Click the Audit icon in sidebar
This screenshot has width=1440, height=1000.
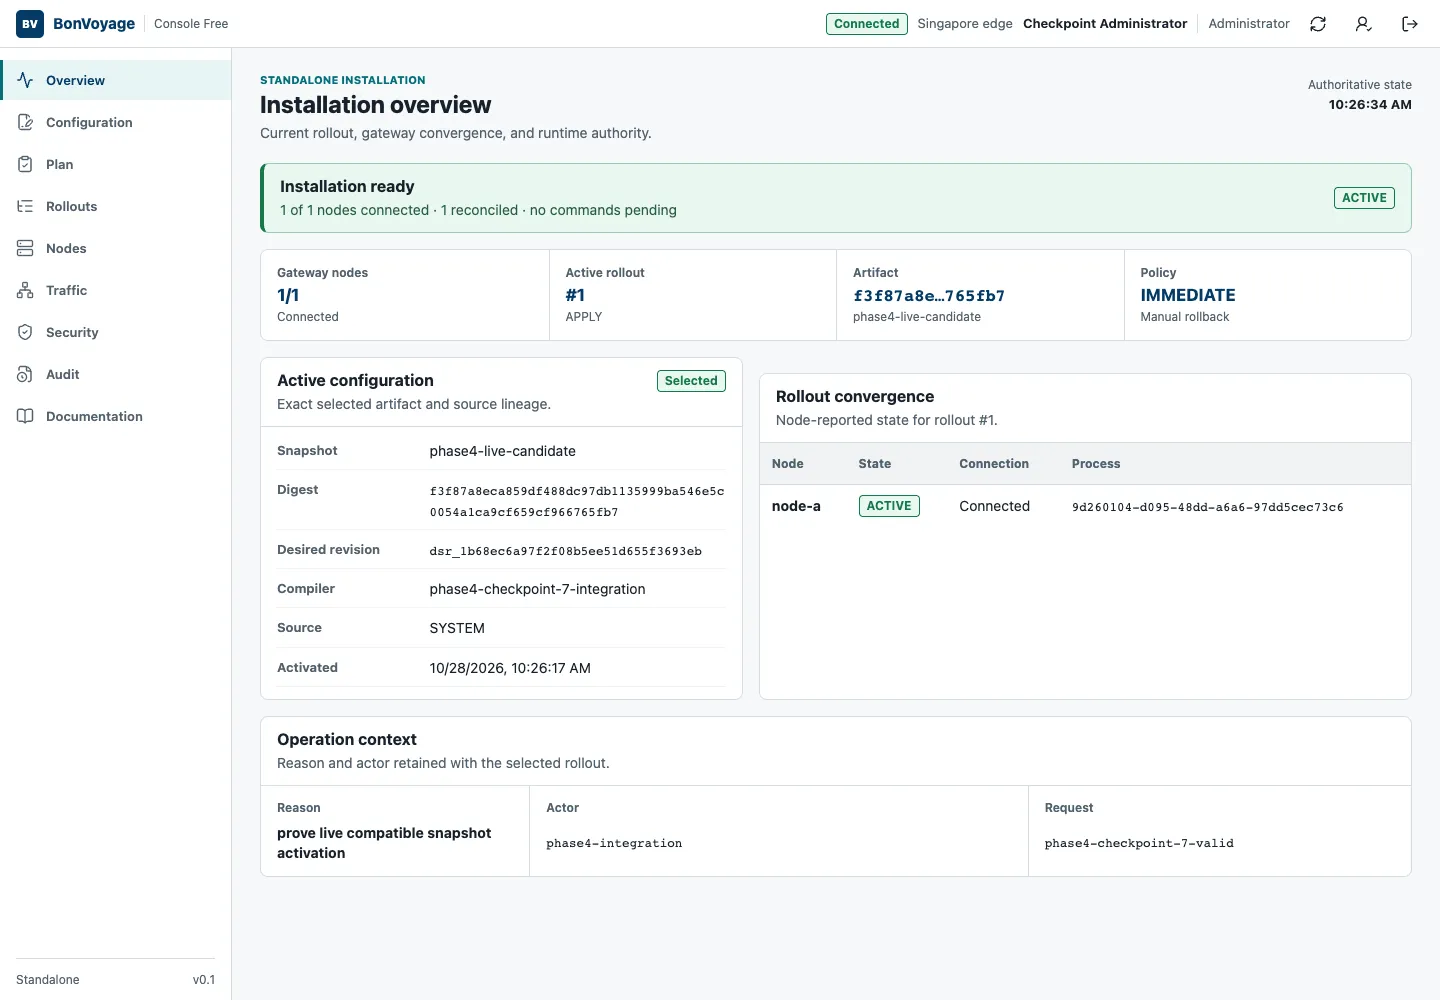pos(25,374)
